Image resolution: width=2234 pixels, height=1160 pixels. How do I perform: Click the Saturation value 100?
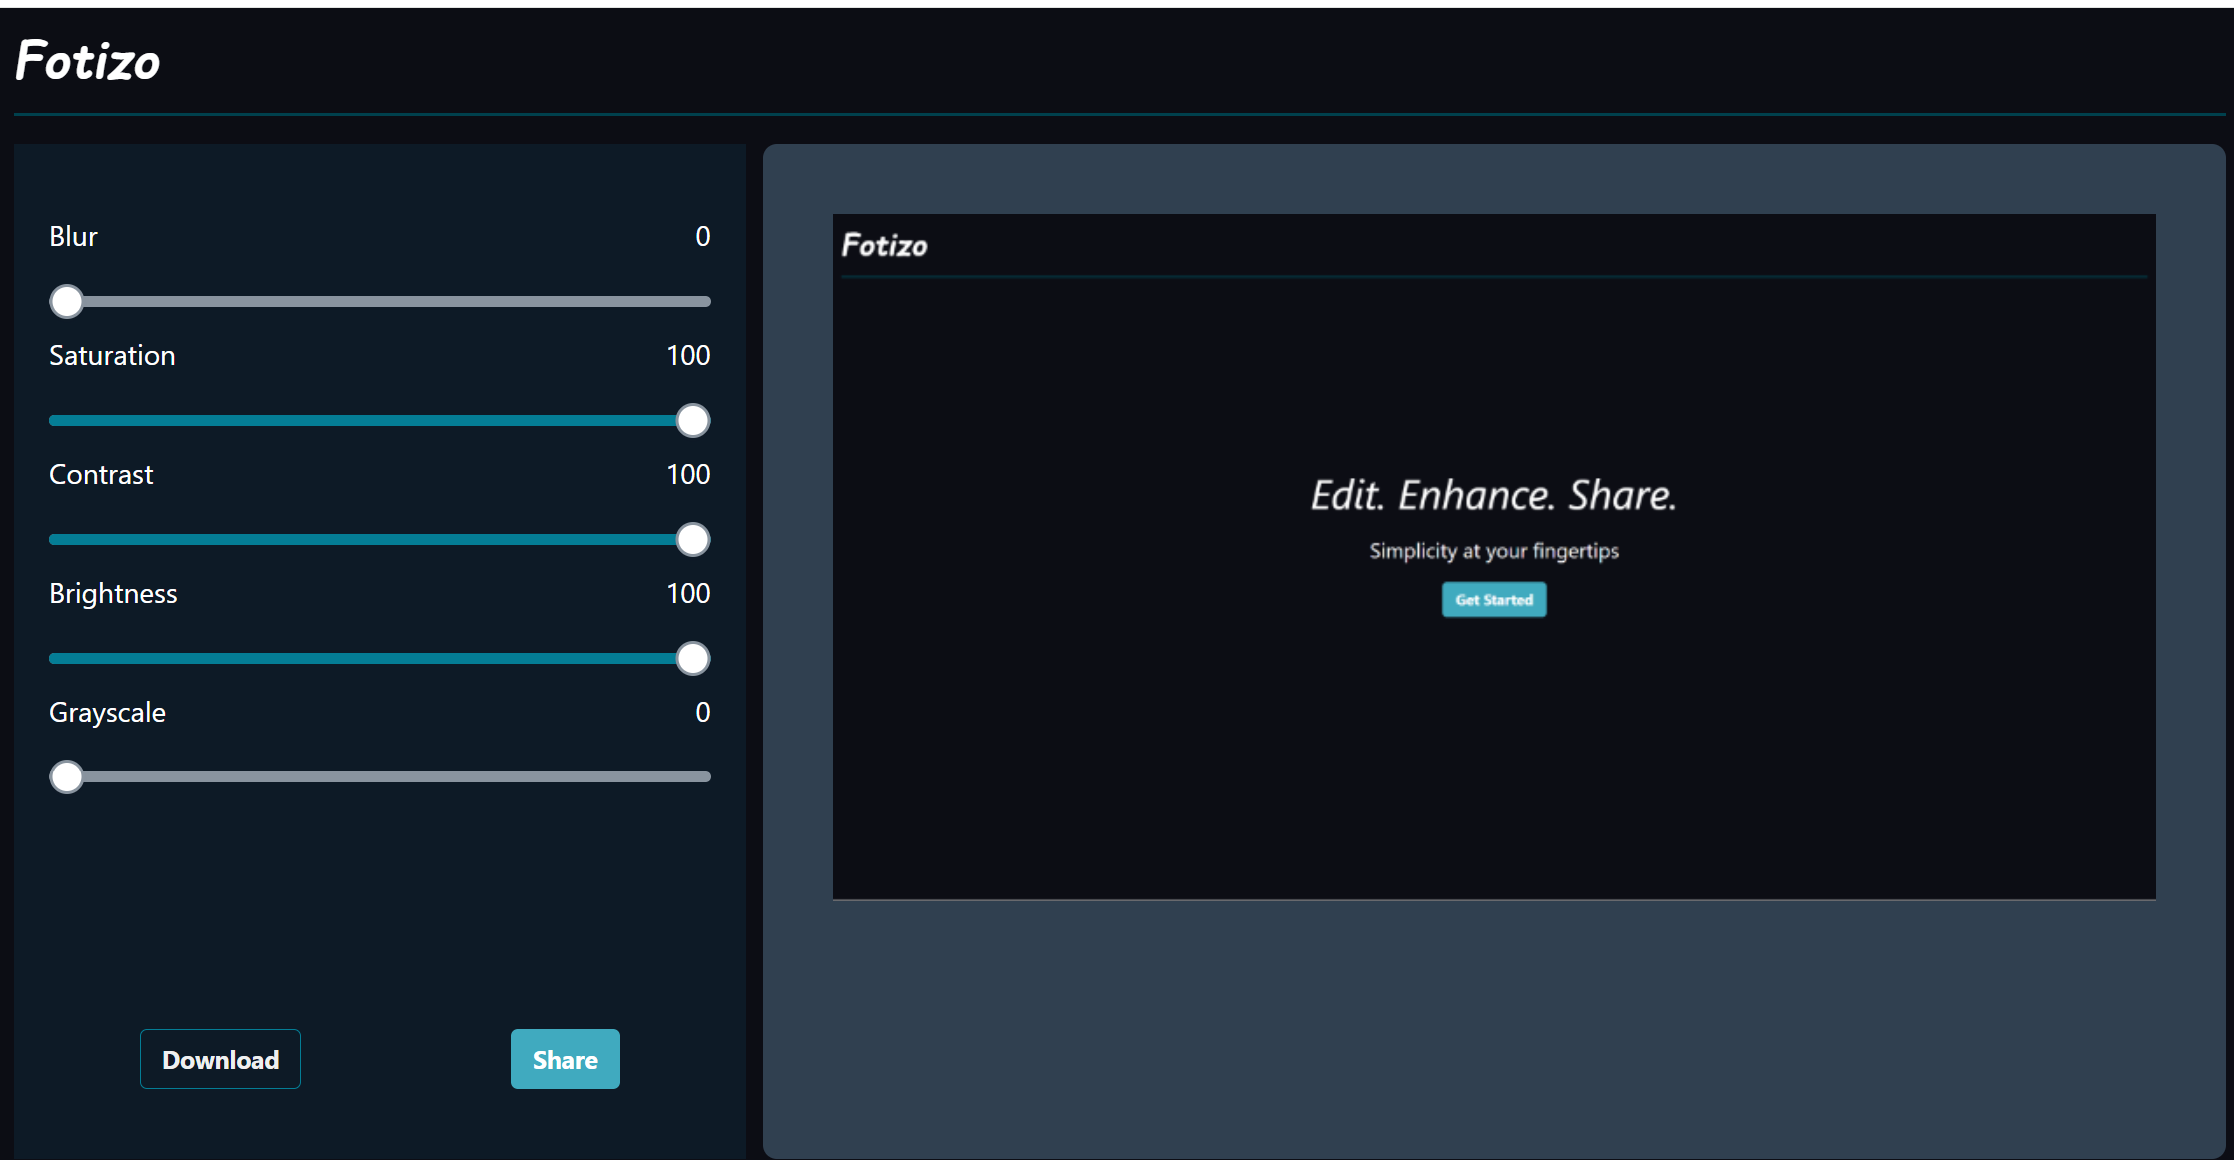pyautogui.click(x=688, y=356)
